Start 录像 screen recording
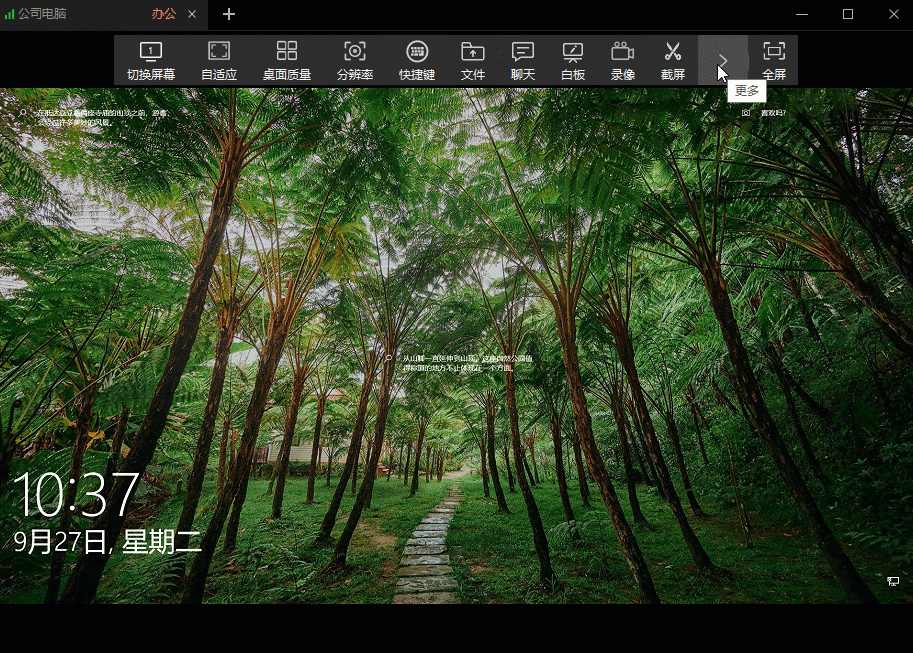The height and width of the screenshot is (653, 913). [x=623, y=61]
